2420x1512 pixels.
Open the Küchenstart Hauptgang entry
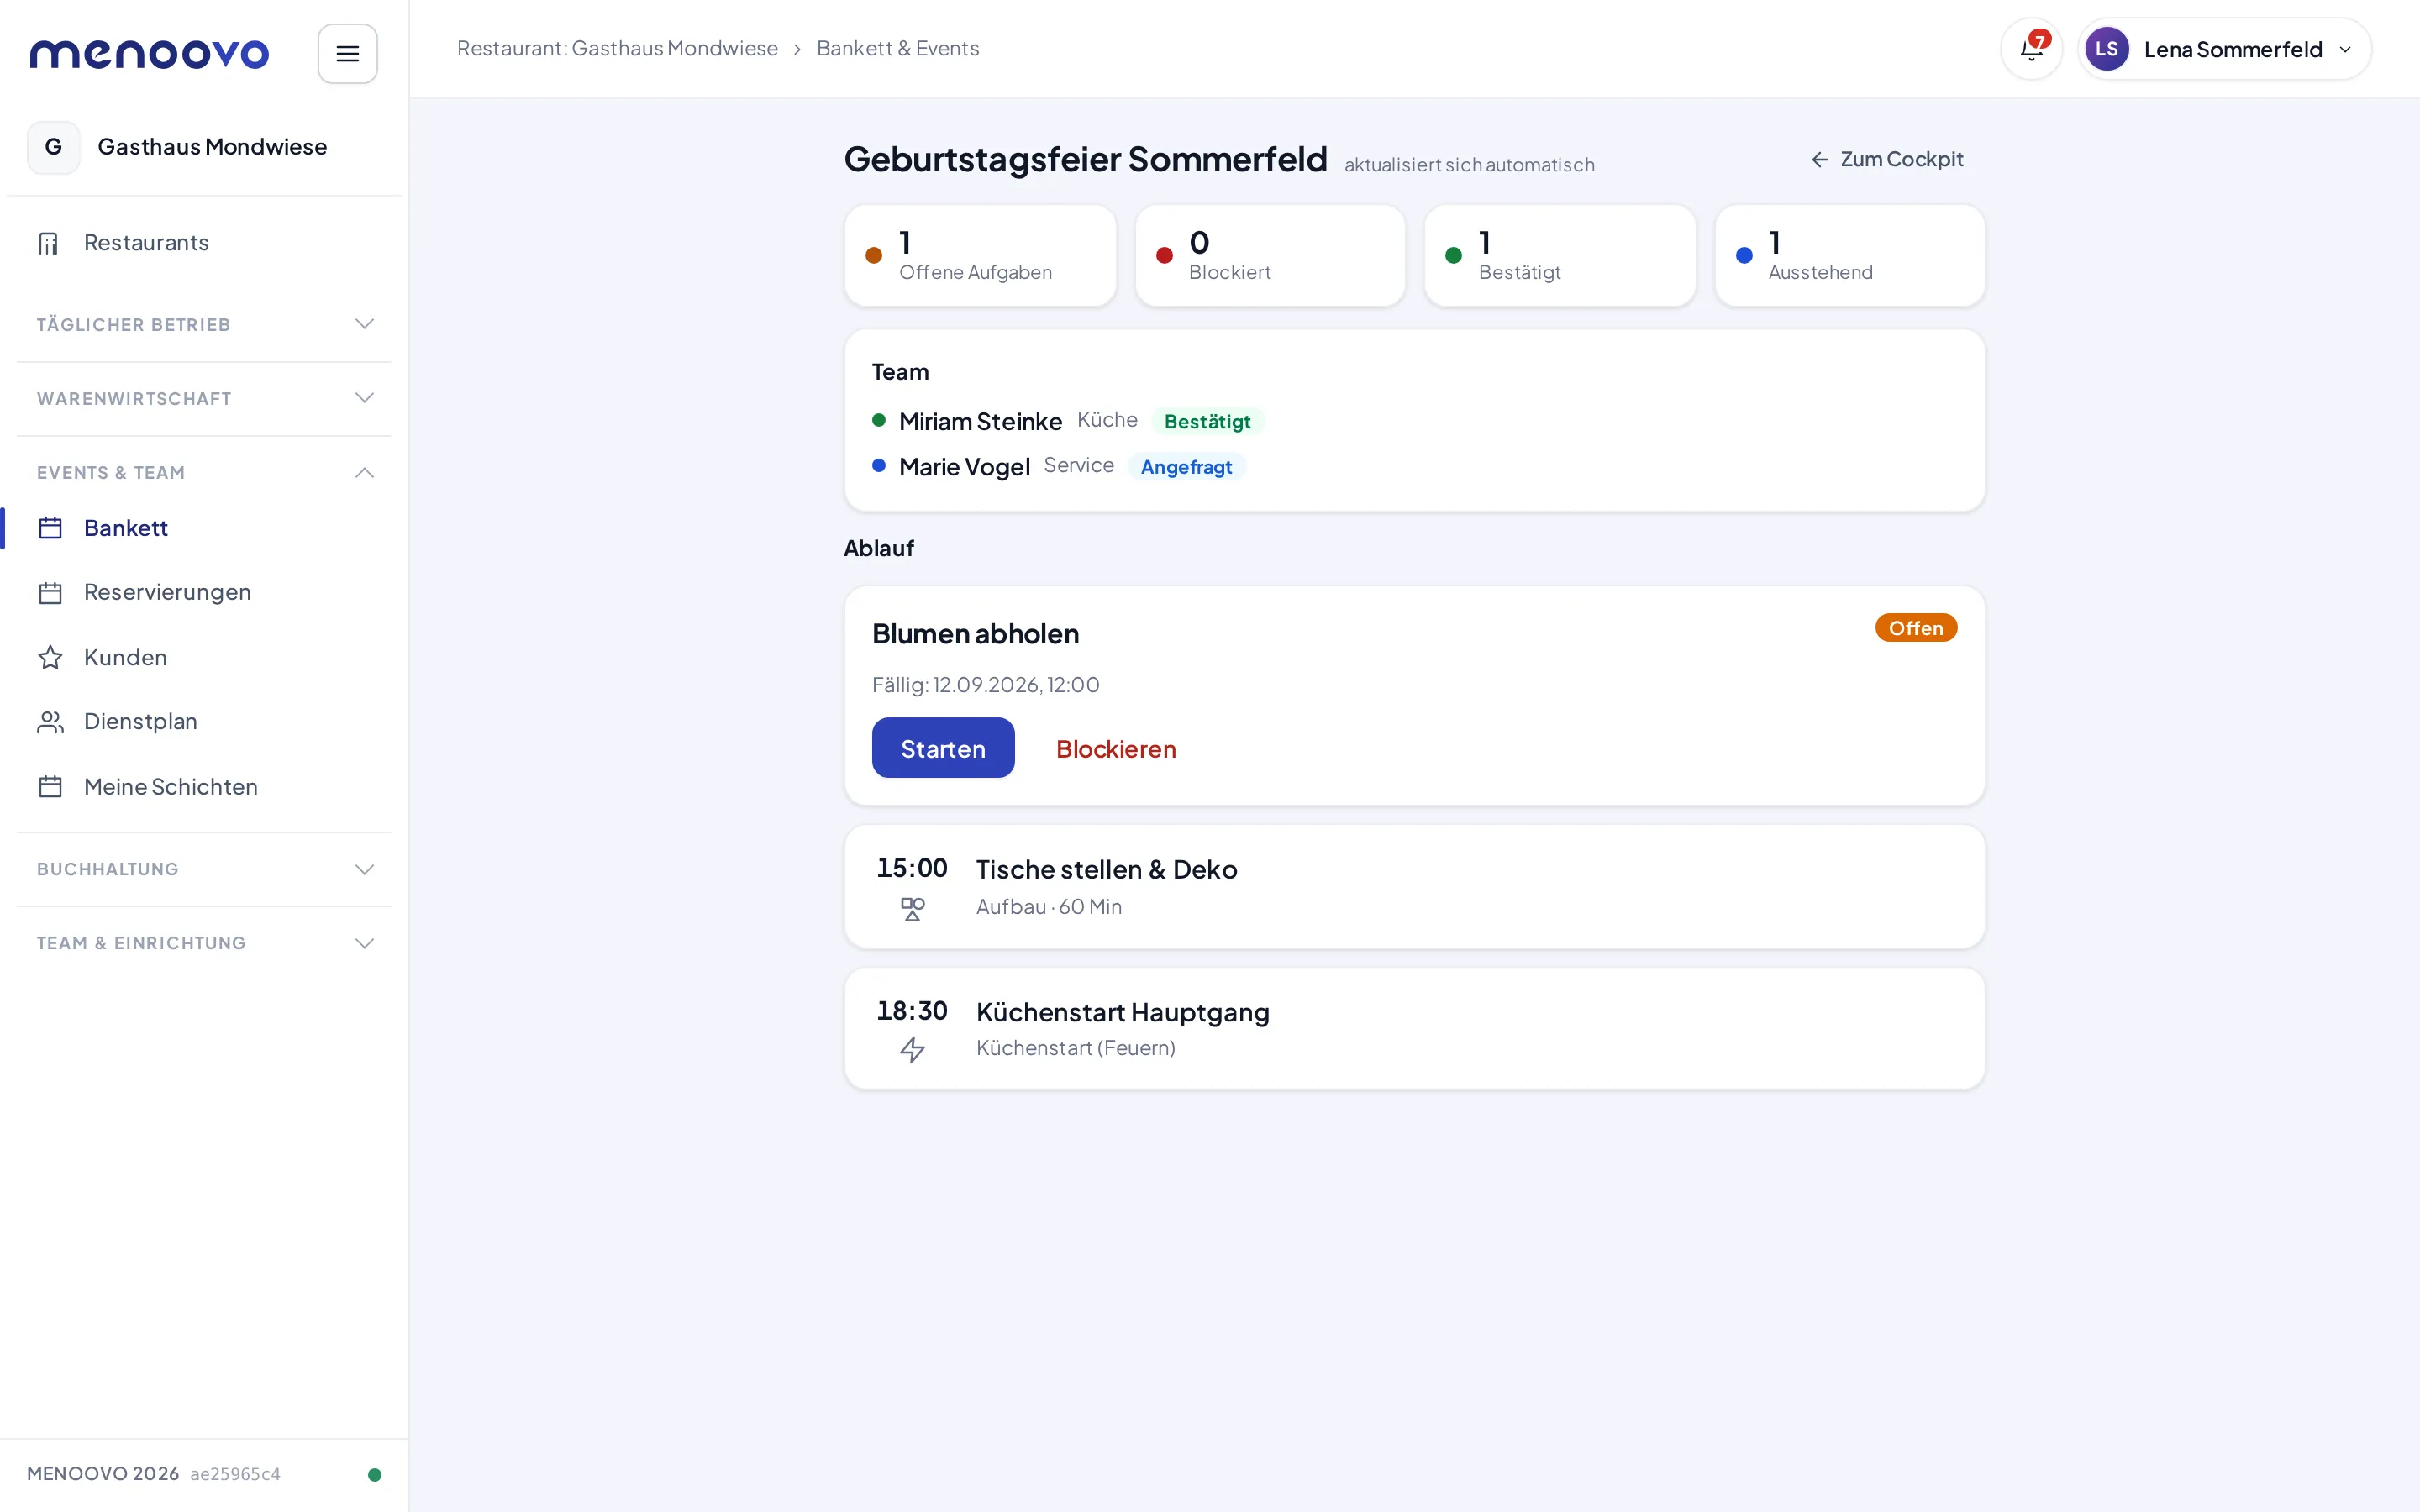pyautogui.click(x=1414, y=1029)
